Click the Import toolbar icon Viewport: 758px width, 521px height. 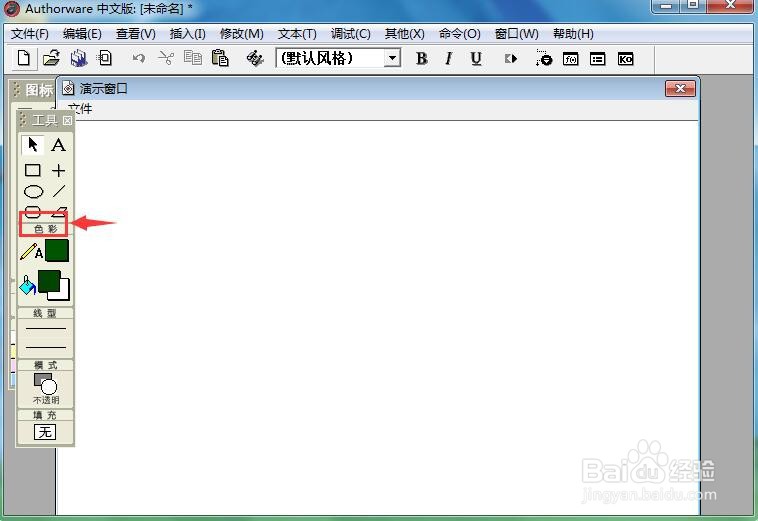point(104,58)
